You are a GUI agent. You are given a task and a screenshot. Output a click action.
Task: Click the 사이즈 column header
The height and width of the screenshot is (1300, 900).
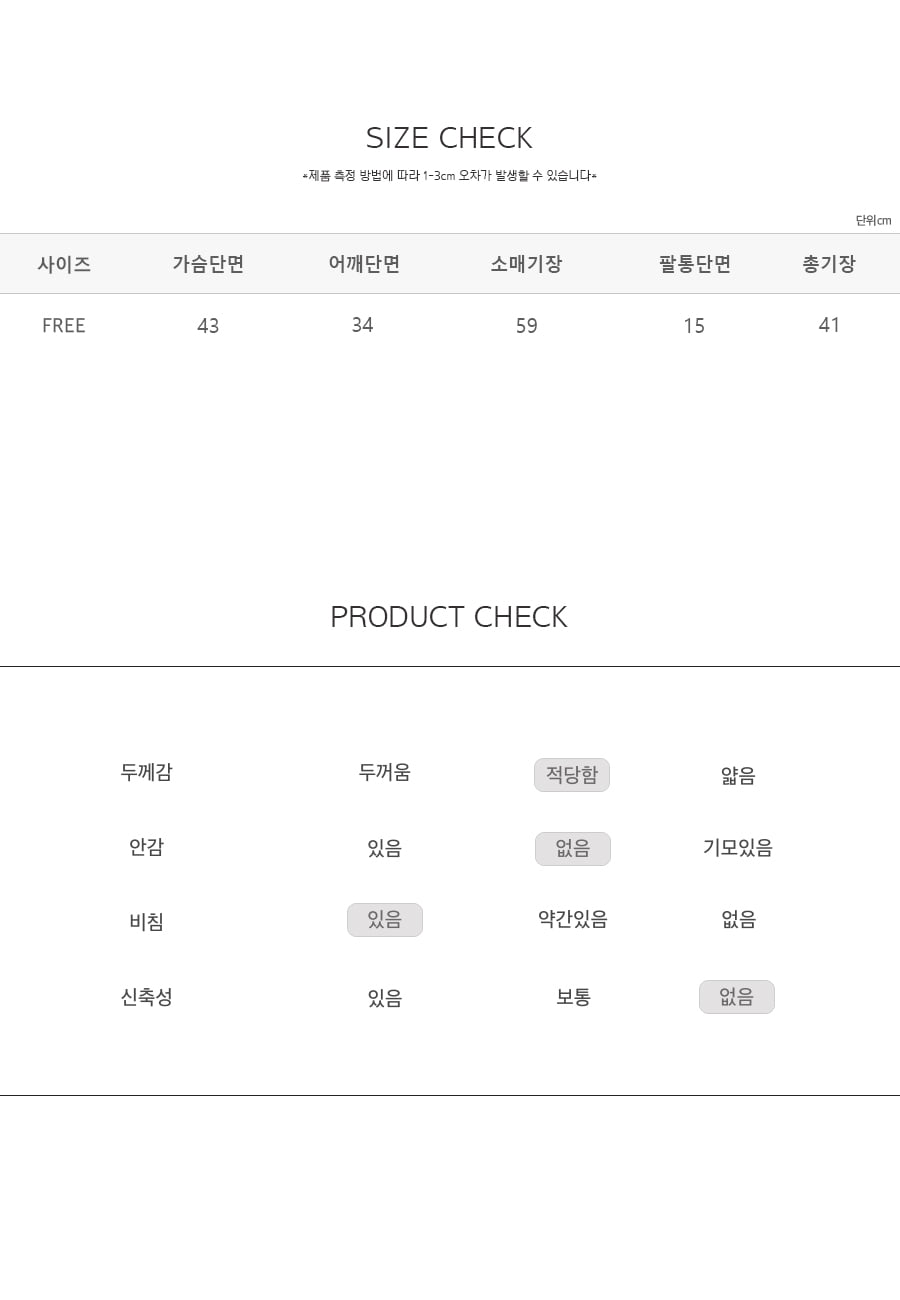[64, 264]
